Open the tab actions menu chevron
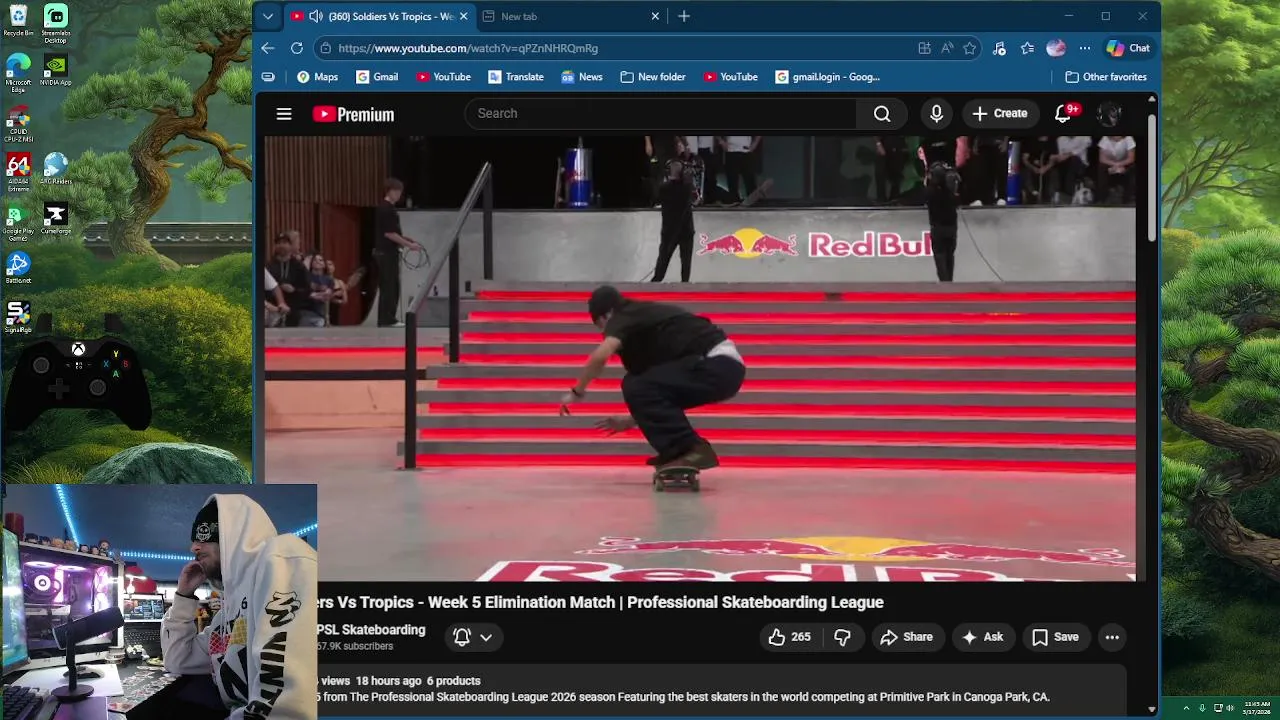 pyautogui.click(x=268, y=16)
